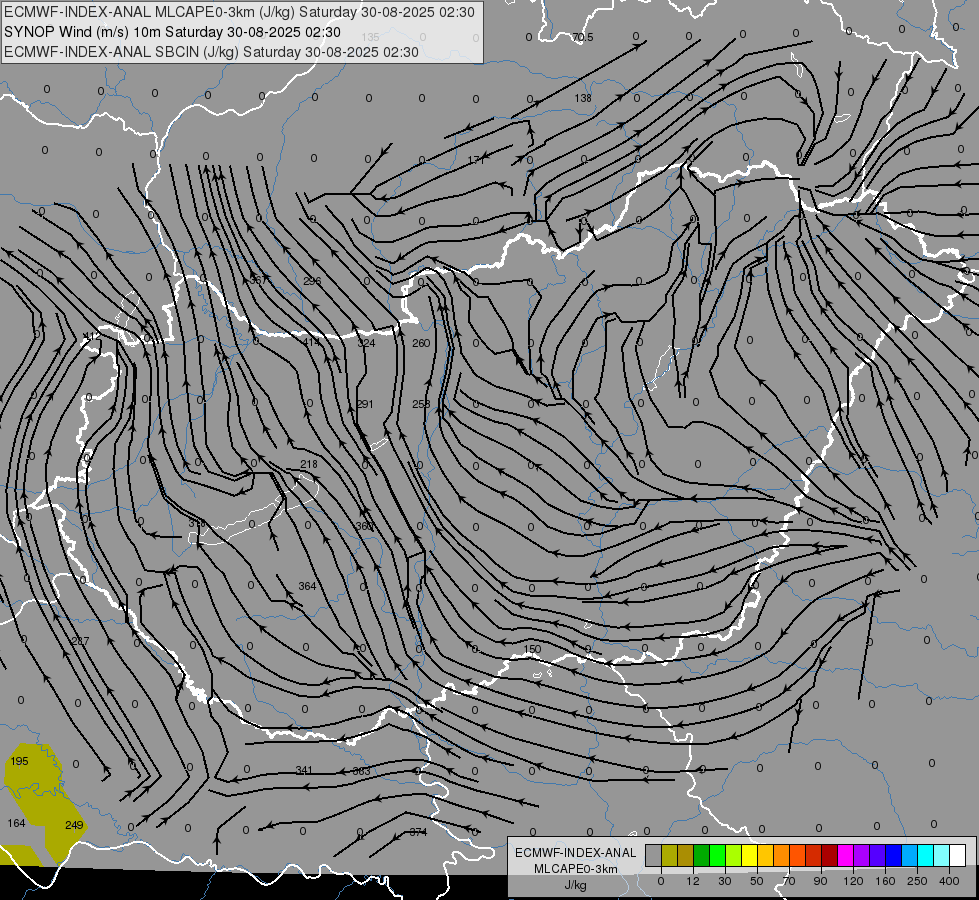Pick the magenta legend swatch

pyautogui.click(x=845, y=855)
